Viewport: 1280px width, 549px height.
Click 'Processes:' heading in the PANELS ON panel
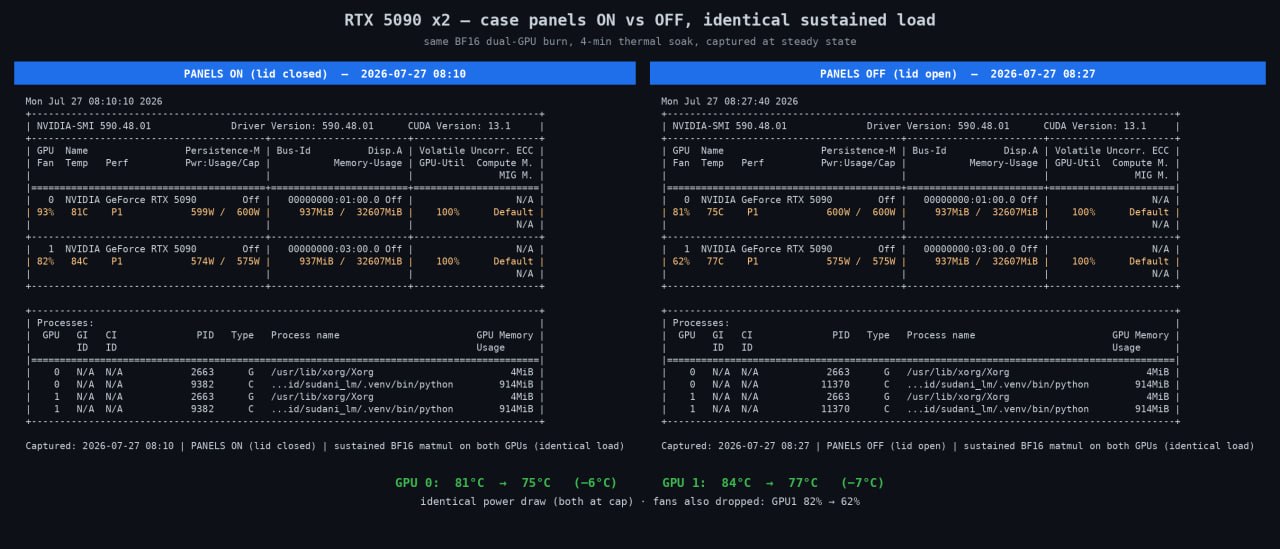click(x=65, y=323)
